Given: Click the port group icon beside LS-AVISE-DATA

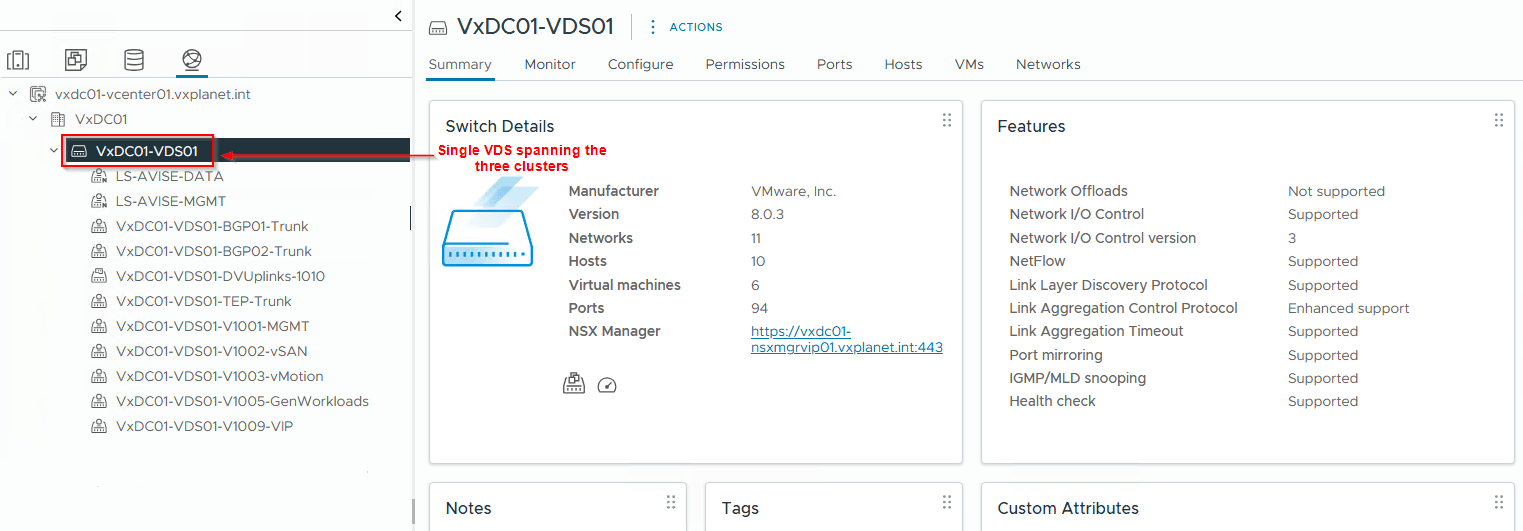Looking at the screenshot, I should pyautogui.click(x=99, y=176).
